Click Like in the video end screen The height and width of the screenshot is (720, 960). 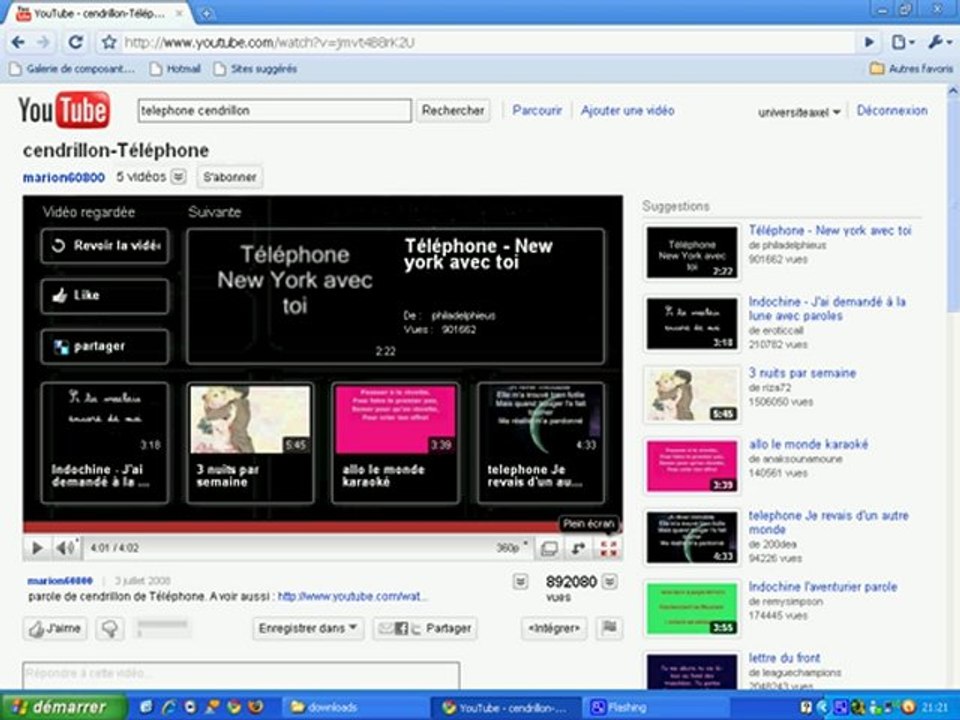pyautogui.click(x=105, y=296)
